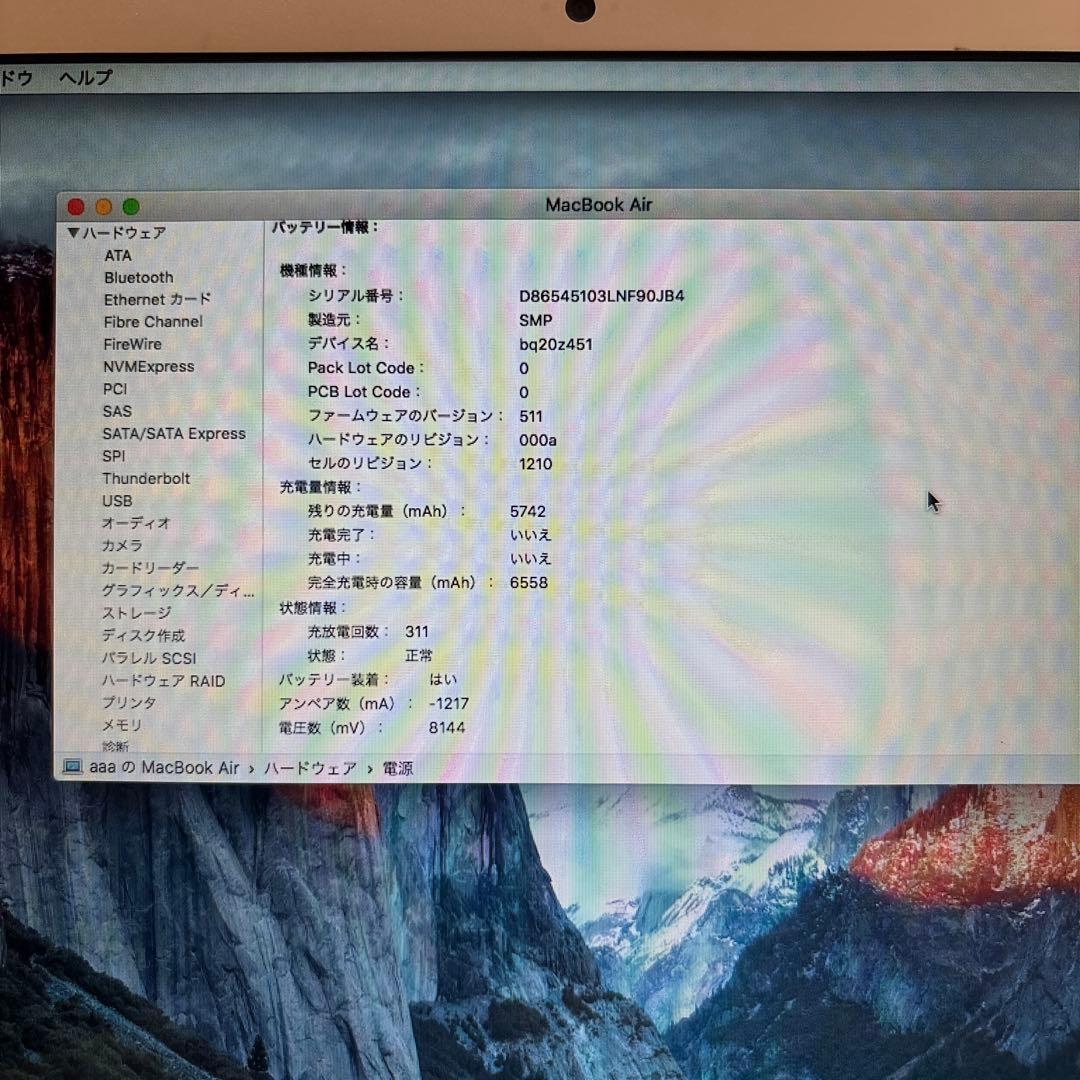Open the プリンタ section

point(128,703)
